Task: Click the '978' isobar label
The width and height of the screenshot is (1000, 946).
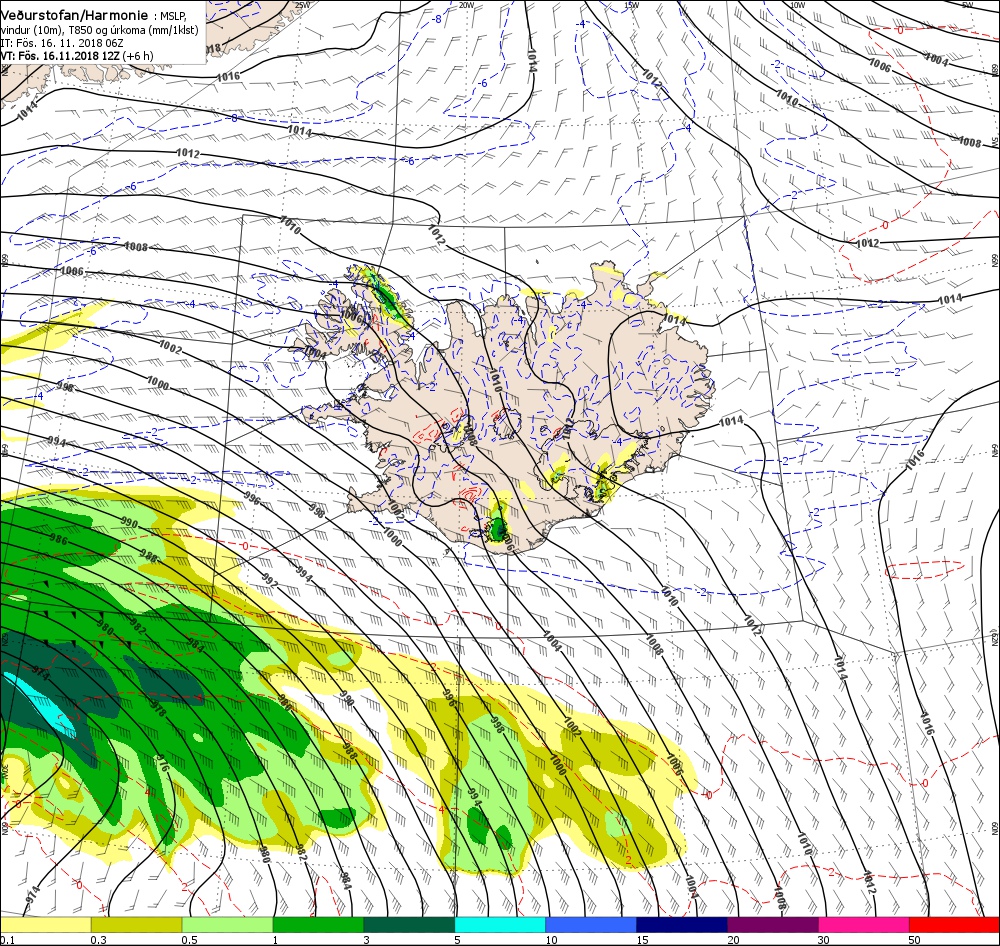Action: click(158, 707)
